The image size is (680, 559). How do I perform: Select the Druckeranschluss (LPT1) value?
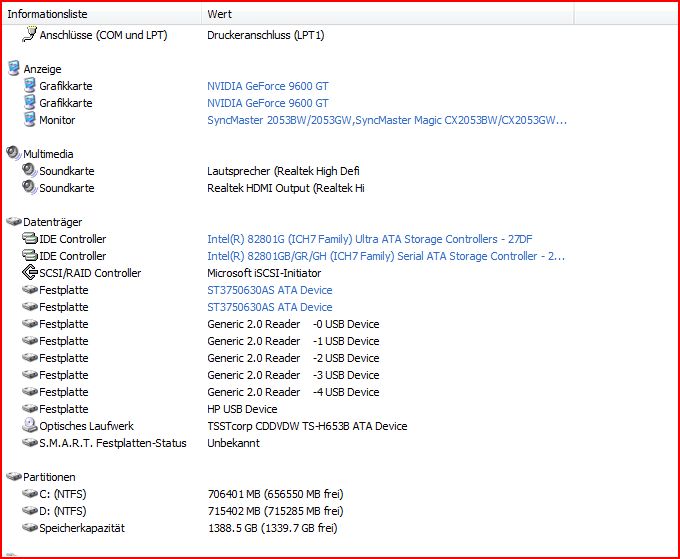265,35
